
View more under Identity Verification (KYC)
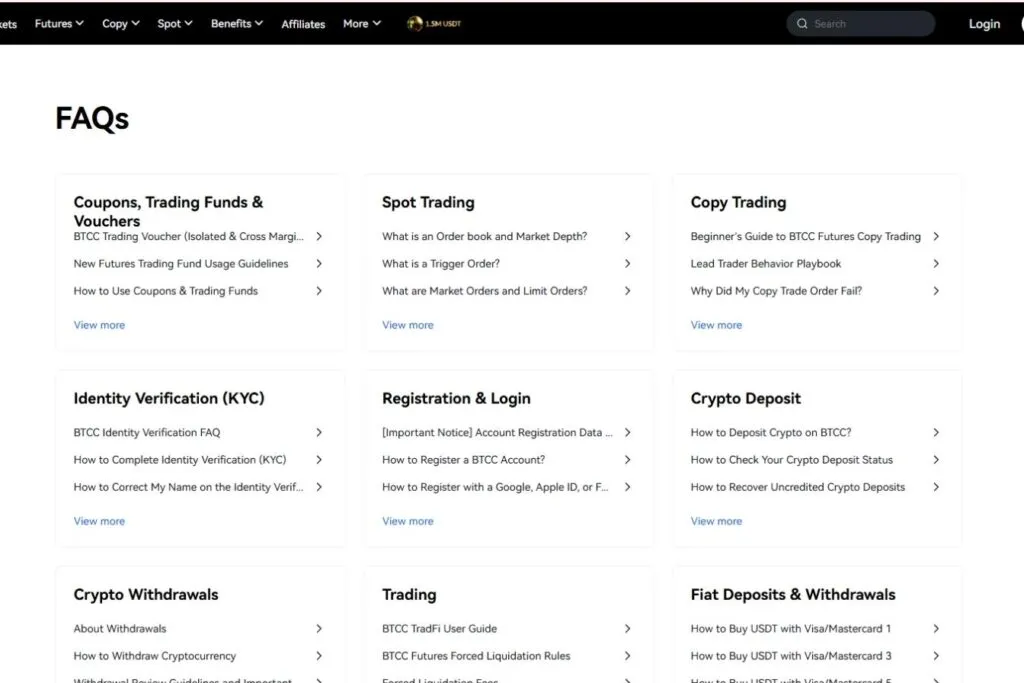[99, 521]
